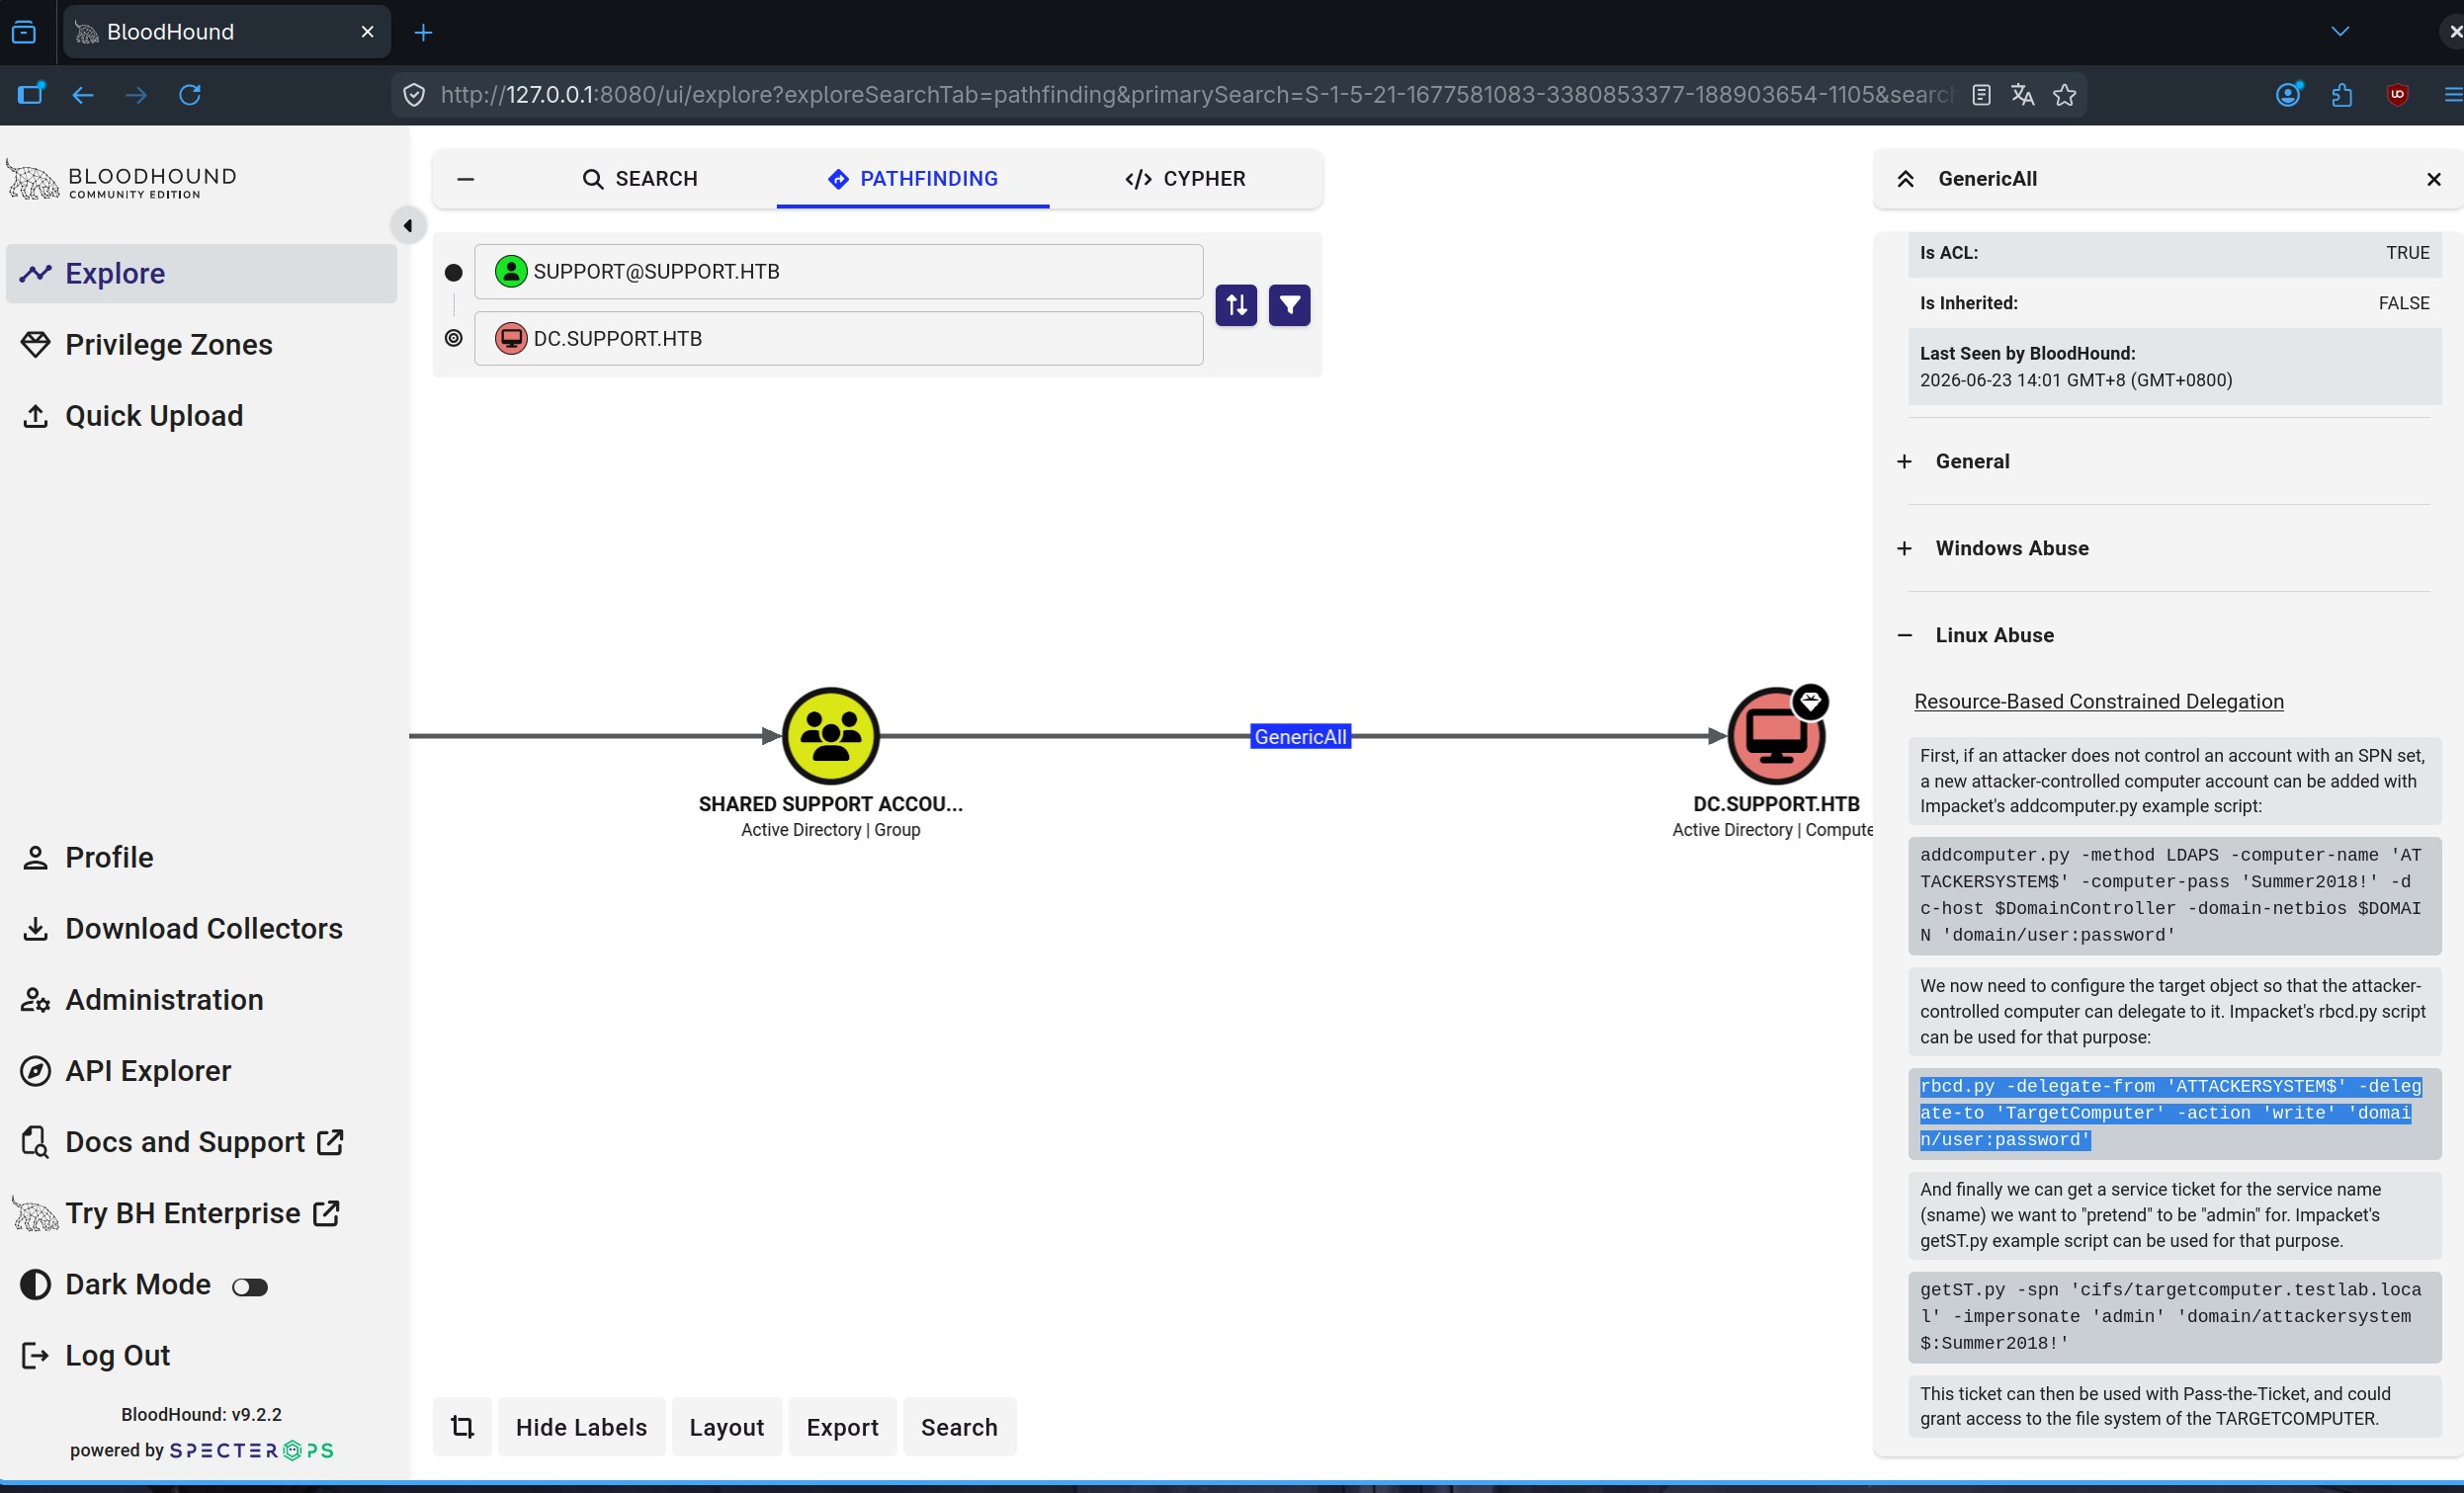Click the swap start and destination nodes button
Image resolution: width=2464 pixels, height=1493 pixels.
click(1236, 305)
